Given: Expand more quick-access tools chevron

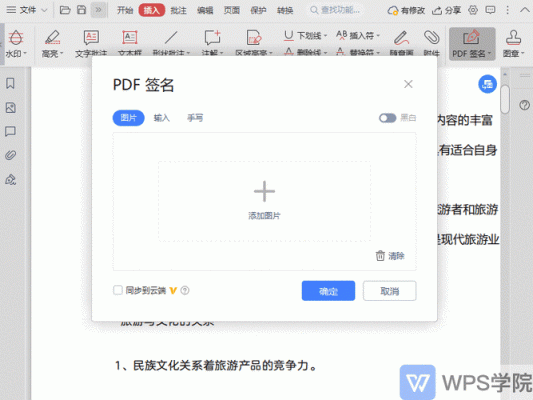Looking at the screenshot, I should pos(98,10).
